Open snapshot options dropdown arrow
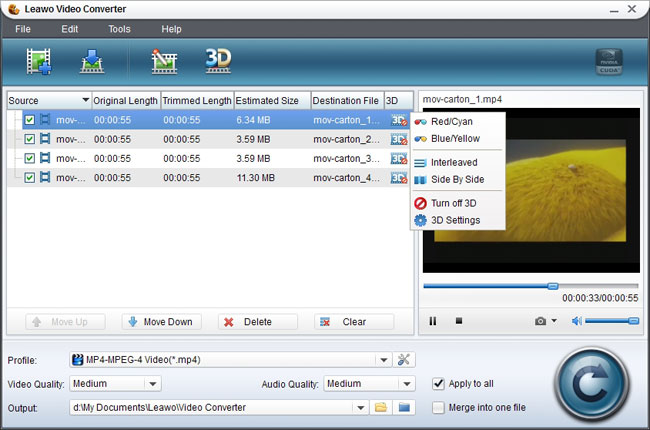Image resolution: width=650 pixels, height=430 pixels. pos(554,321)
